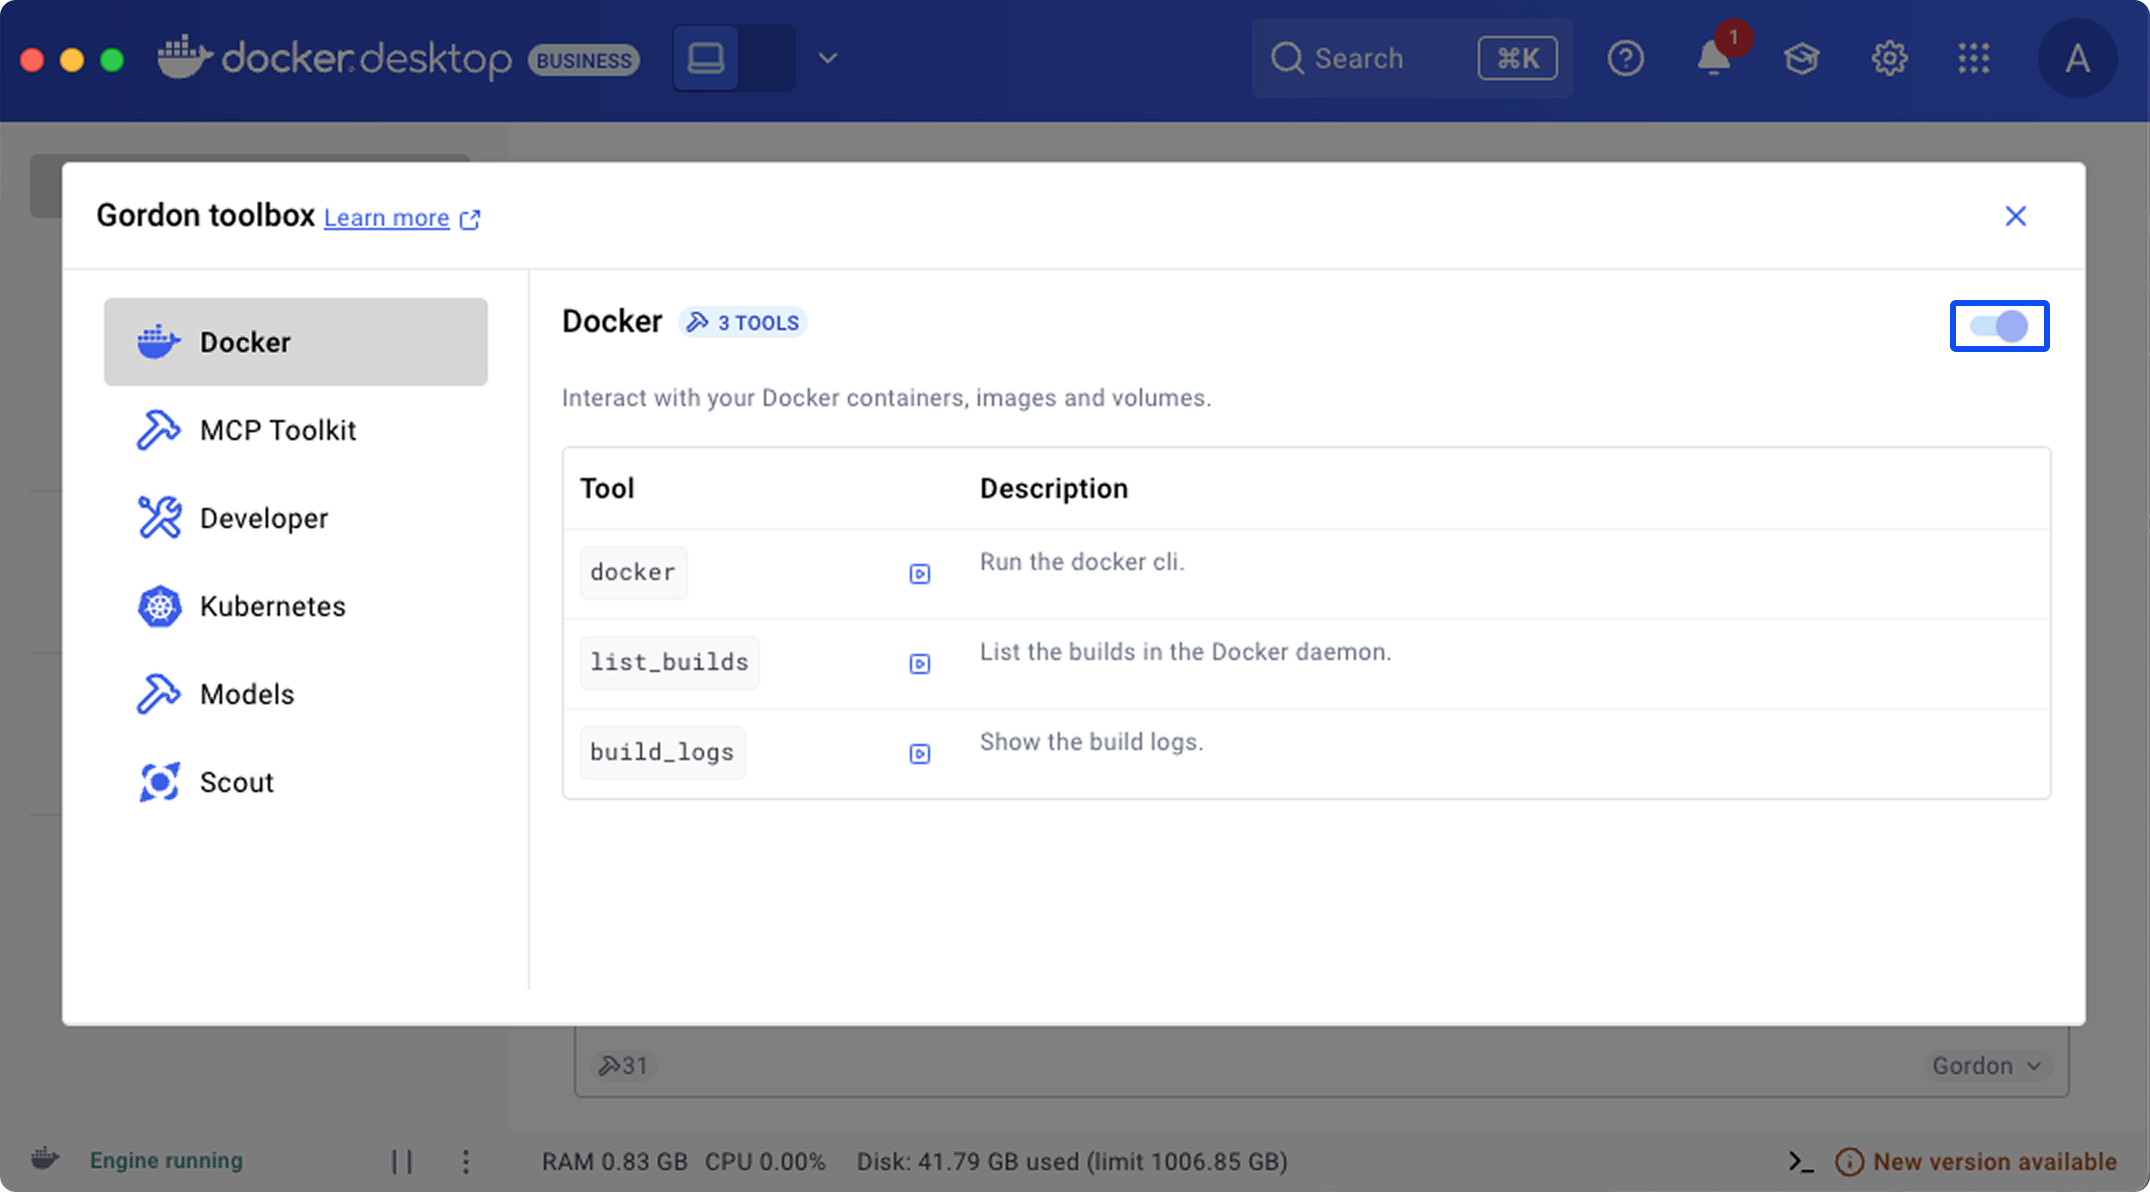Viewport: 2150px width, 1192px height.
Task: Open the chevron dropdown next to titlebar toggle
Action: click(x=827, y=58)
